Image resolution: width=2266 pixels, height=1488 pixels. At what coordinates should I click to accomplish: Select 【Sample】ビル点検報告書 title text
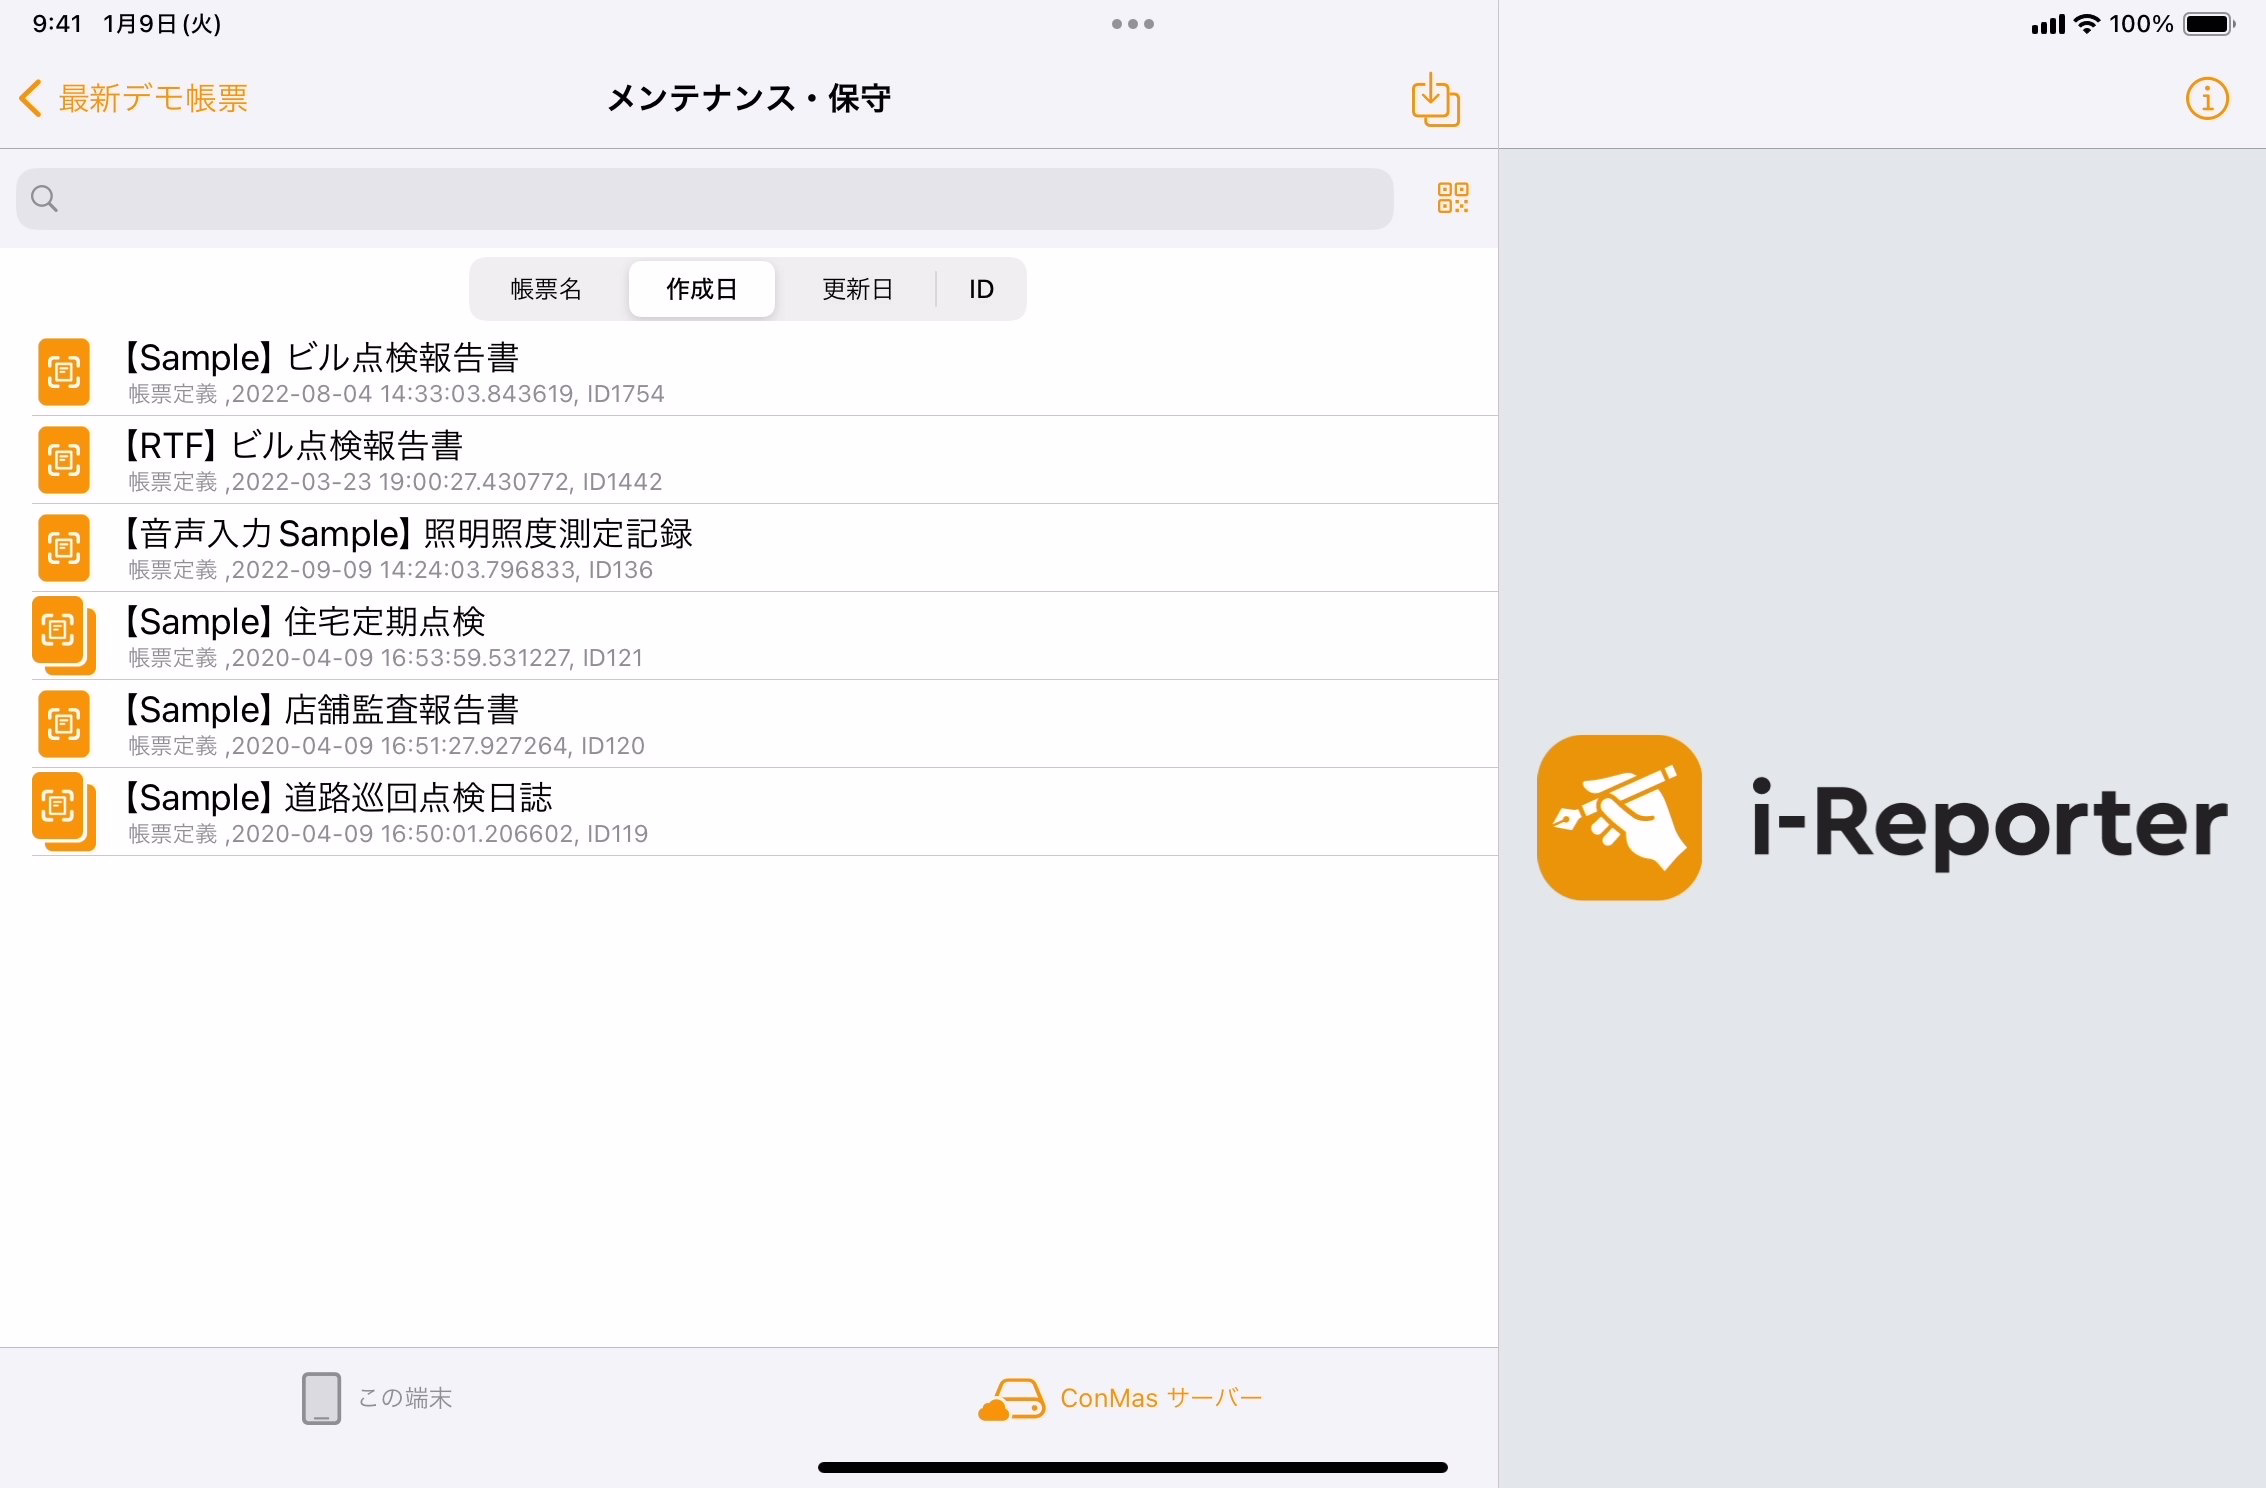click(x=320, y=357)
